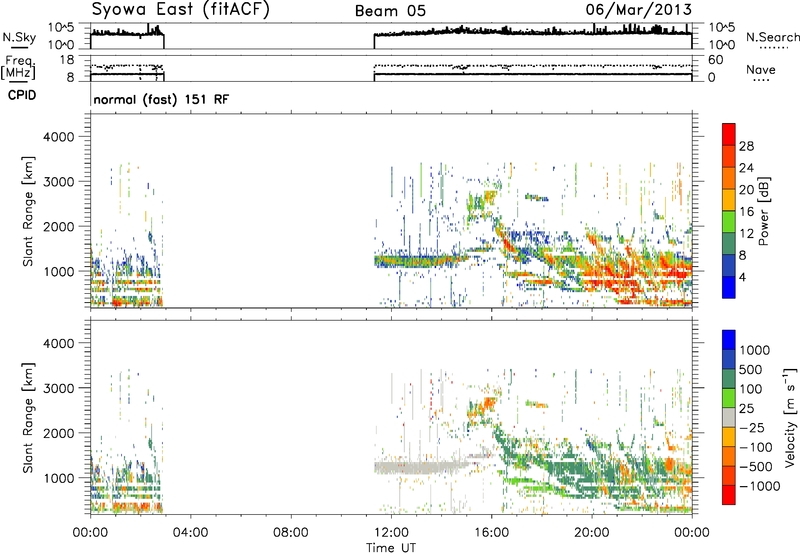Click the blue bottom segment of power color bar

pyautogui.click(x=729, y=287)
